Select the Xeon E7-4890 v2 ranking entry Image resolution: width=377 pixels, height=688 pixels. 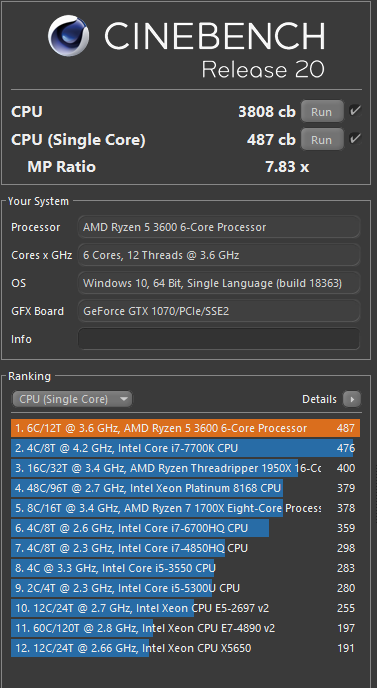[185, 628]
